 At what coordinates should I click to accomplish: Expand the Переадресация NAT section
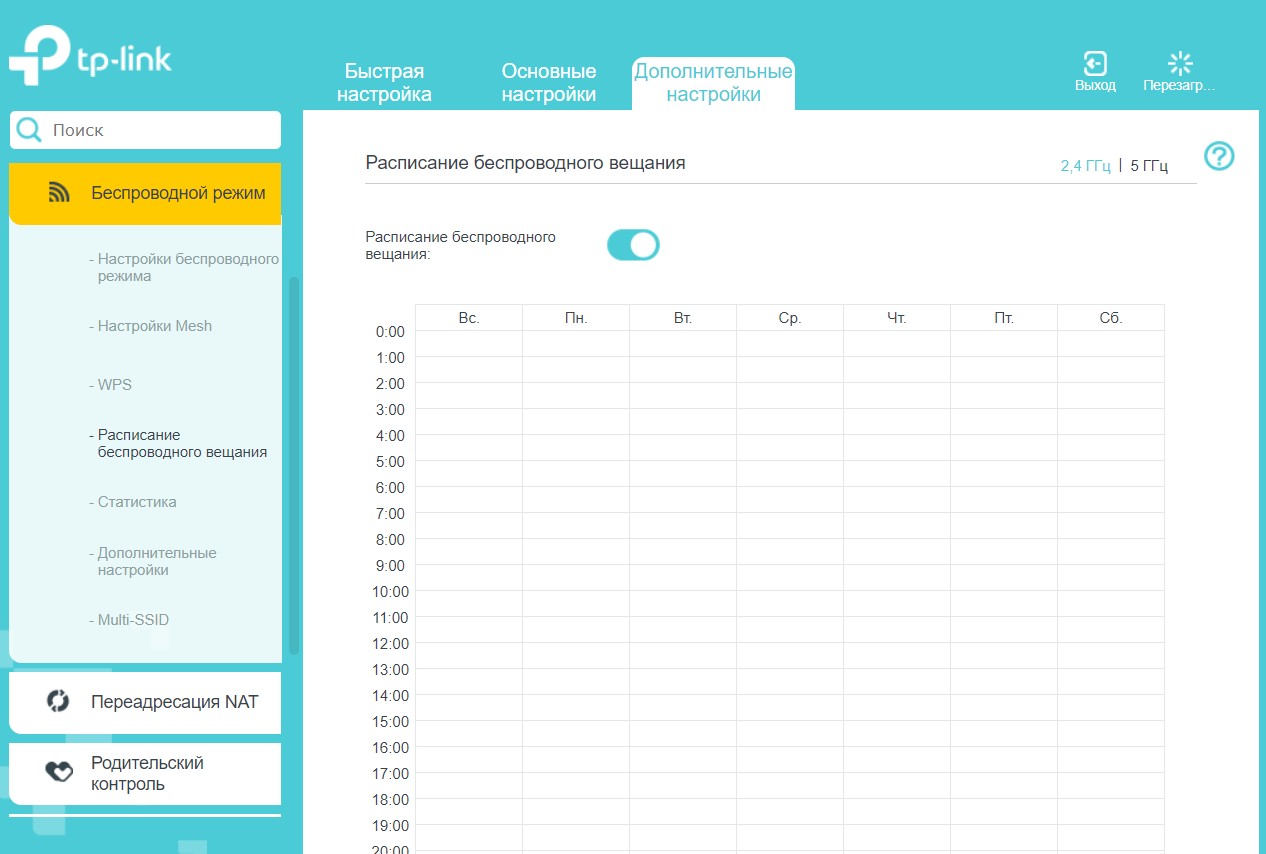click(x=174, y=702)
